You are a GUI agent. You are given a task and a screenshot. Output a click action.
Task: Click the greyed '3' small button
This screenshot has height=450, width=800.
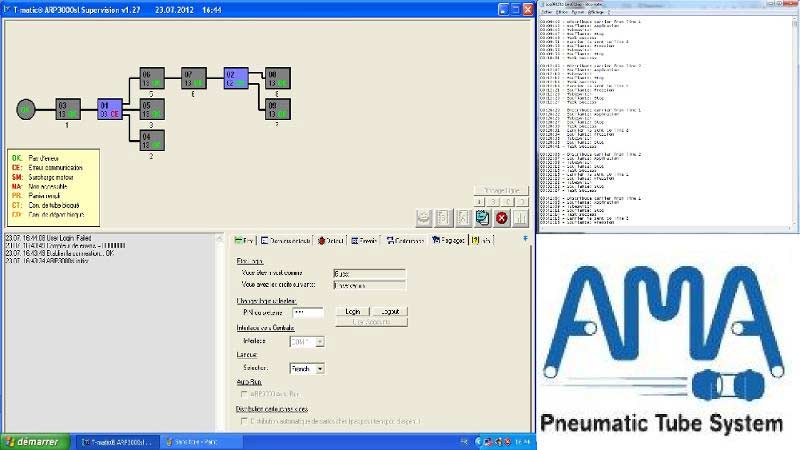point(493,202)
